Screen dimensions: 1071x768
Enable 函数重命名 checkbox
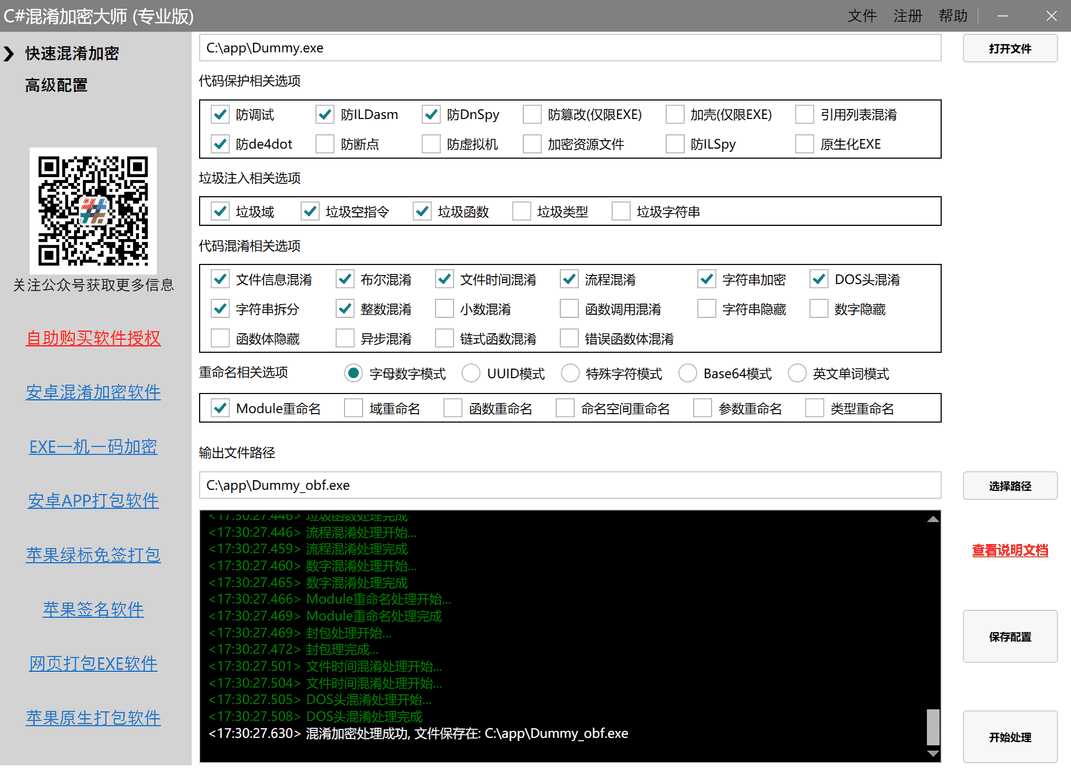453,408
